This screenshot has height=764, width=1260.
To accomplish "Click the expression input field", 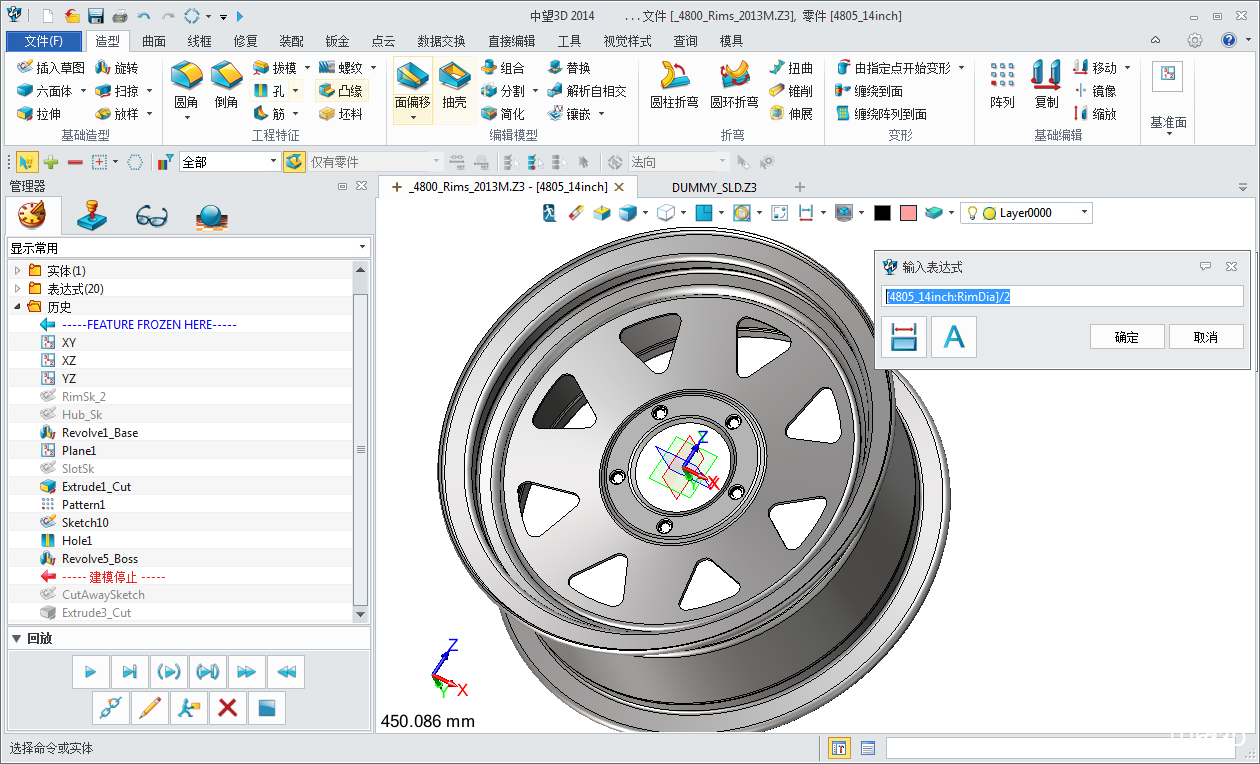I will click(1063, 296).
